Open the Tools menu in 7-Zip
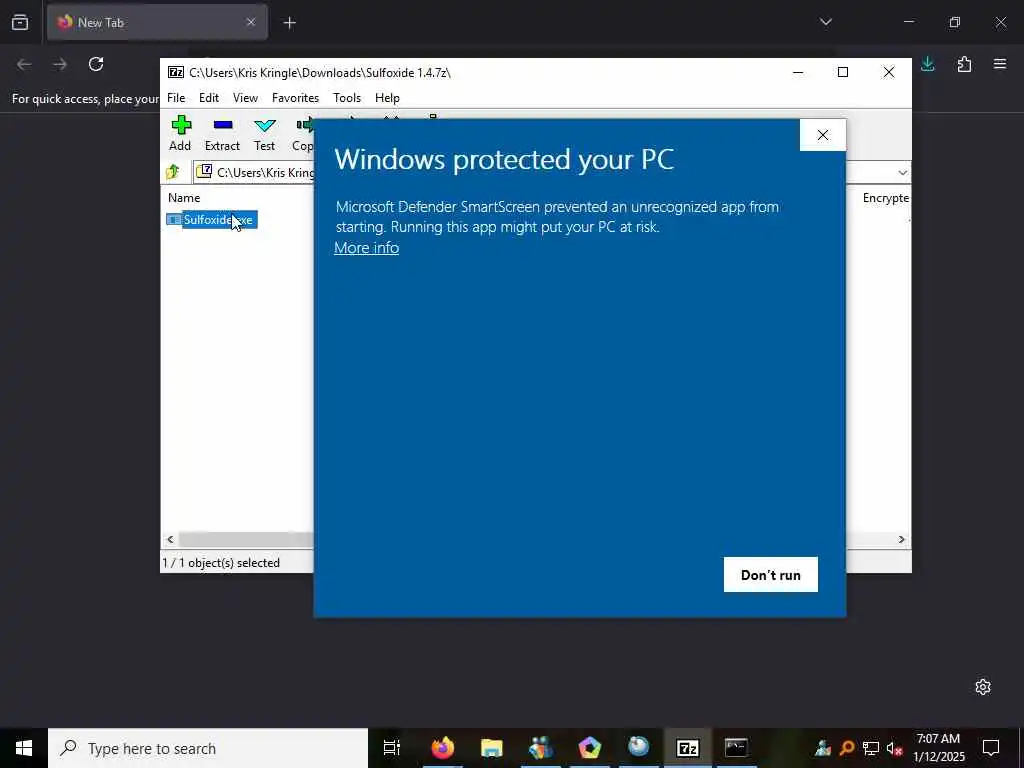This screenshot has height=768, width=1024. [347, 98]
